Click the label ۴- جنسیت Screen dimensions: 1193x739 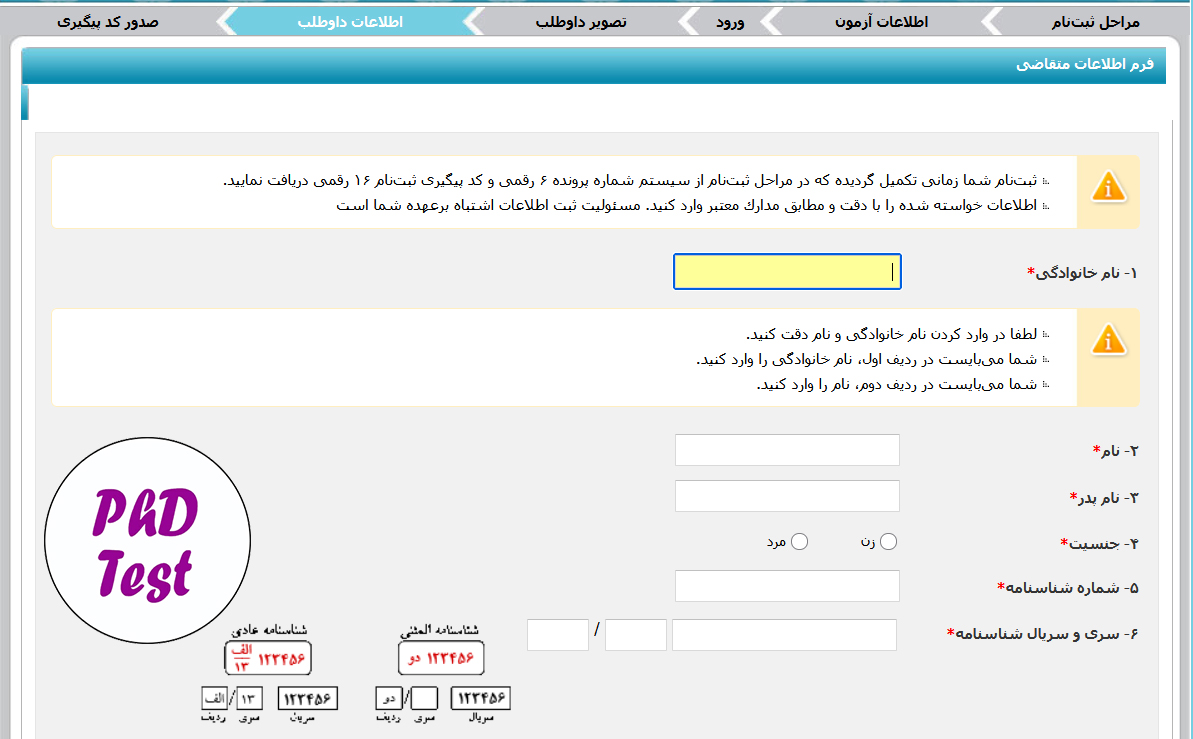1099,543
